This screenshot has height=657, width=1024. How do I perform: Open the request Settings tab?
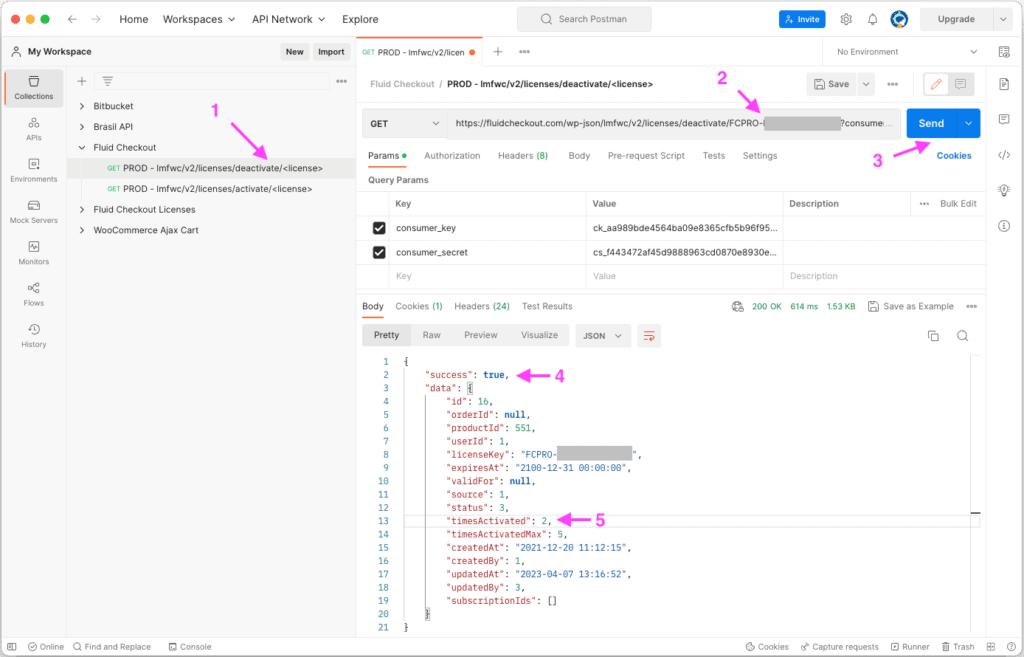[x=760, y=155]
